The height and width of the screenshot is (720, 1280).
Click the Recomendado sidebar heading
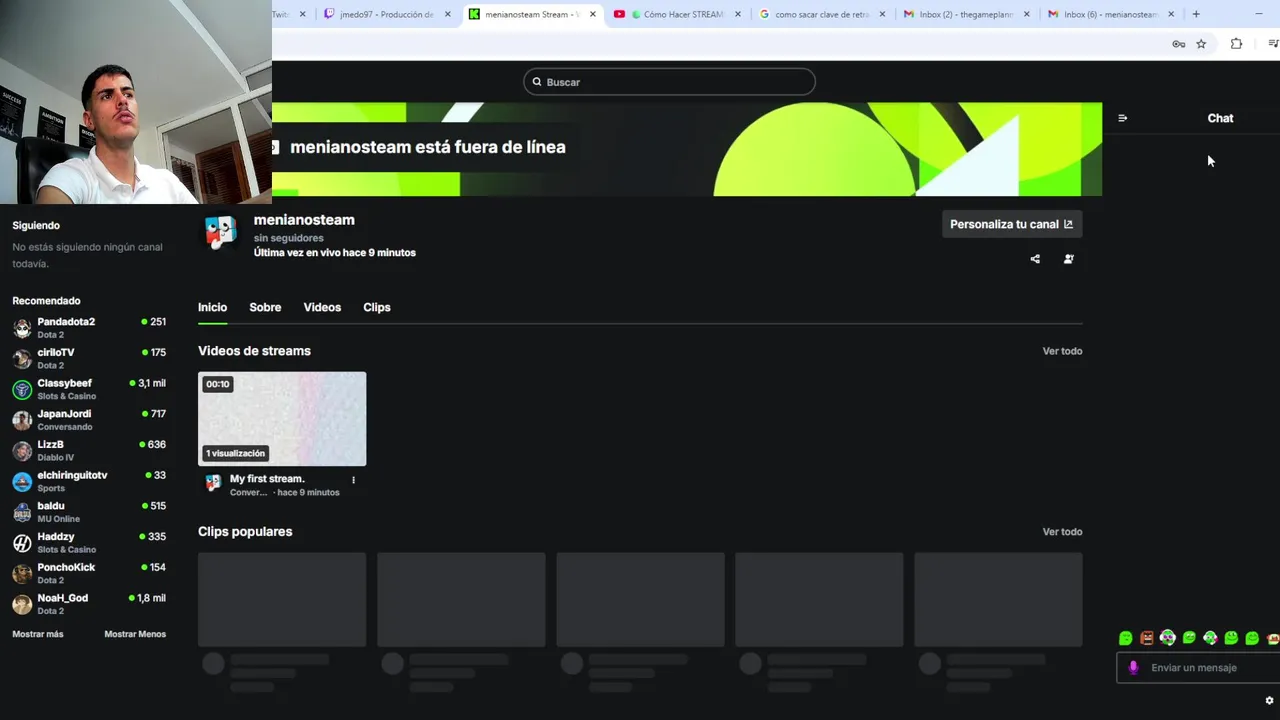pyautogui.click(x=46, y=301)
